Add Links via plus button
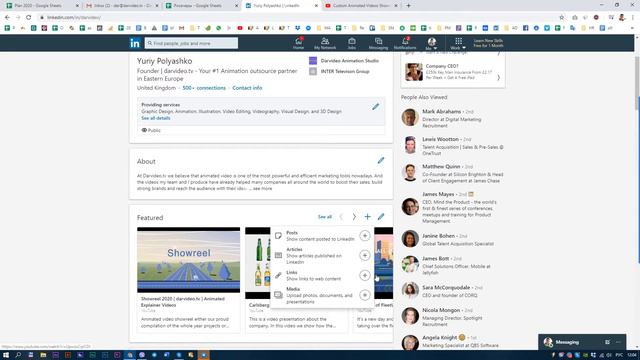 [364, 275]
